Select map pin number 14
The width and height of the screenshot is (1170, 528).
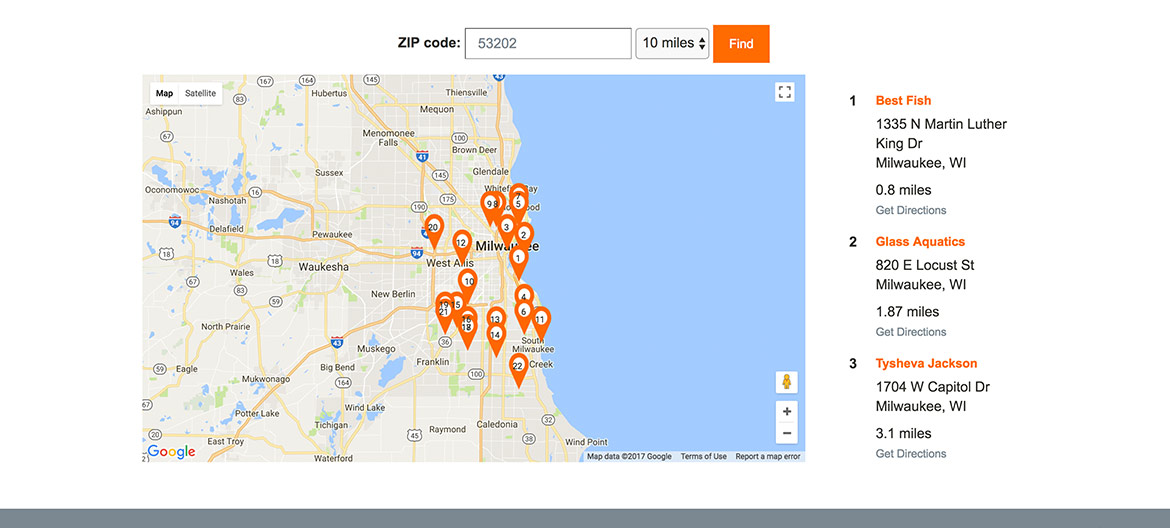tap(495, 337)
